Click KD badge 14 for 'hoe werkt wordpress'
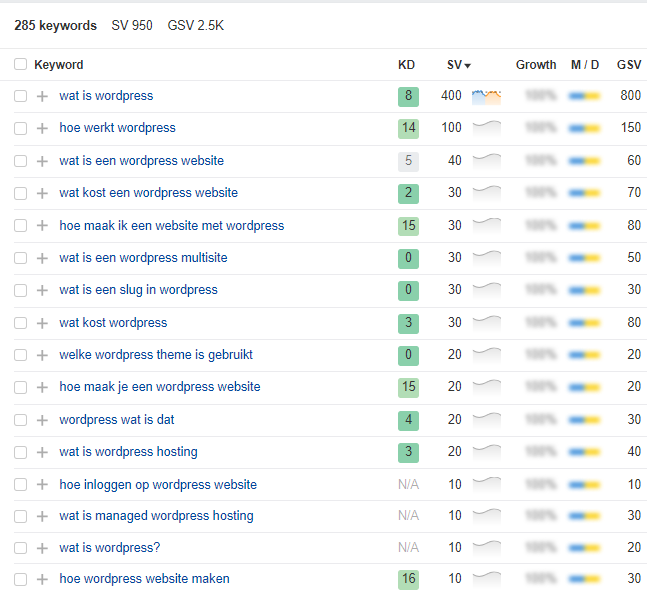This screenshot has width=647, height=593. [408, 128]
